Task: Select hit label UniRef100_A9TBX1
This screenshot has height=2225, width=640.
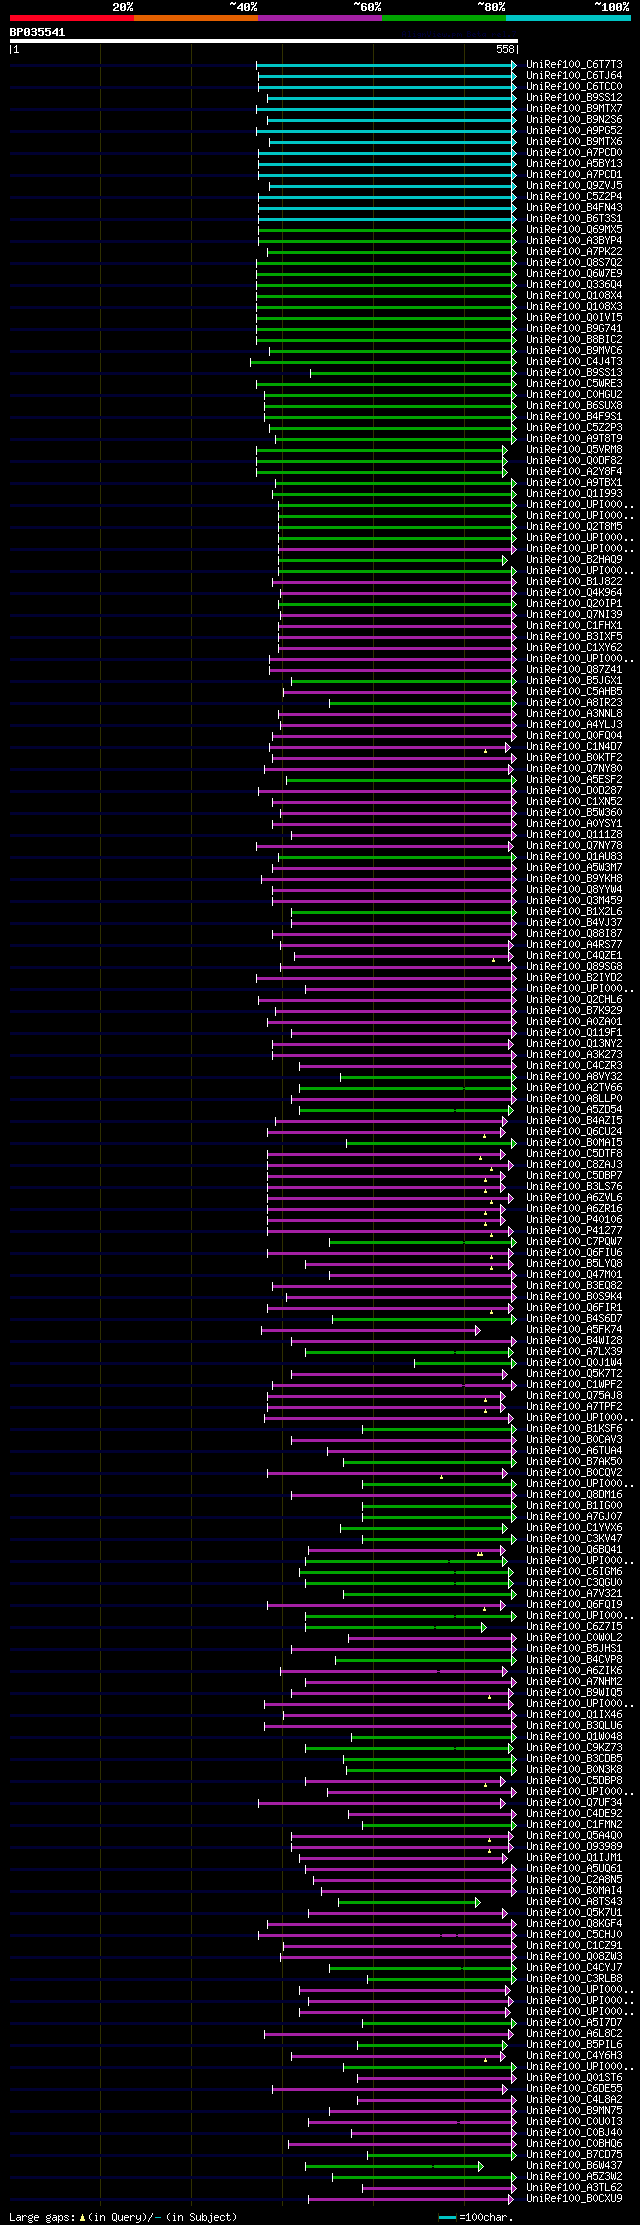Action: [574, 482]
